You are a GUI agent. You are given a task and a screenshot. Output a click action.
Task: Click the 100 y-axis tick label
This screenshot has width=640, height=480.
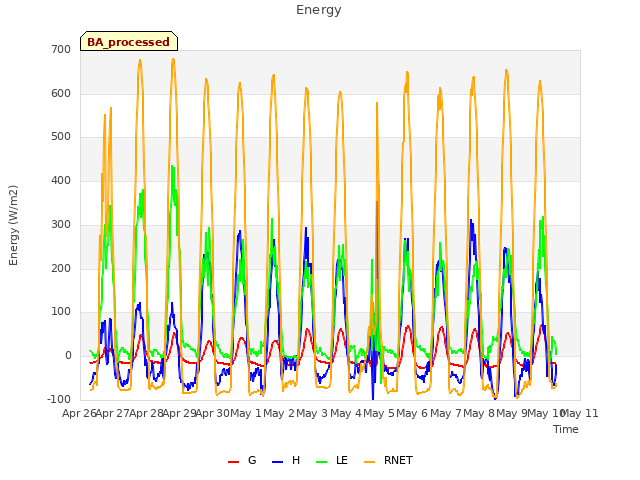click(61, 312)
